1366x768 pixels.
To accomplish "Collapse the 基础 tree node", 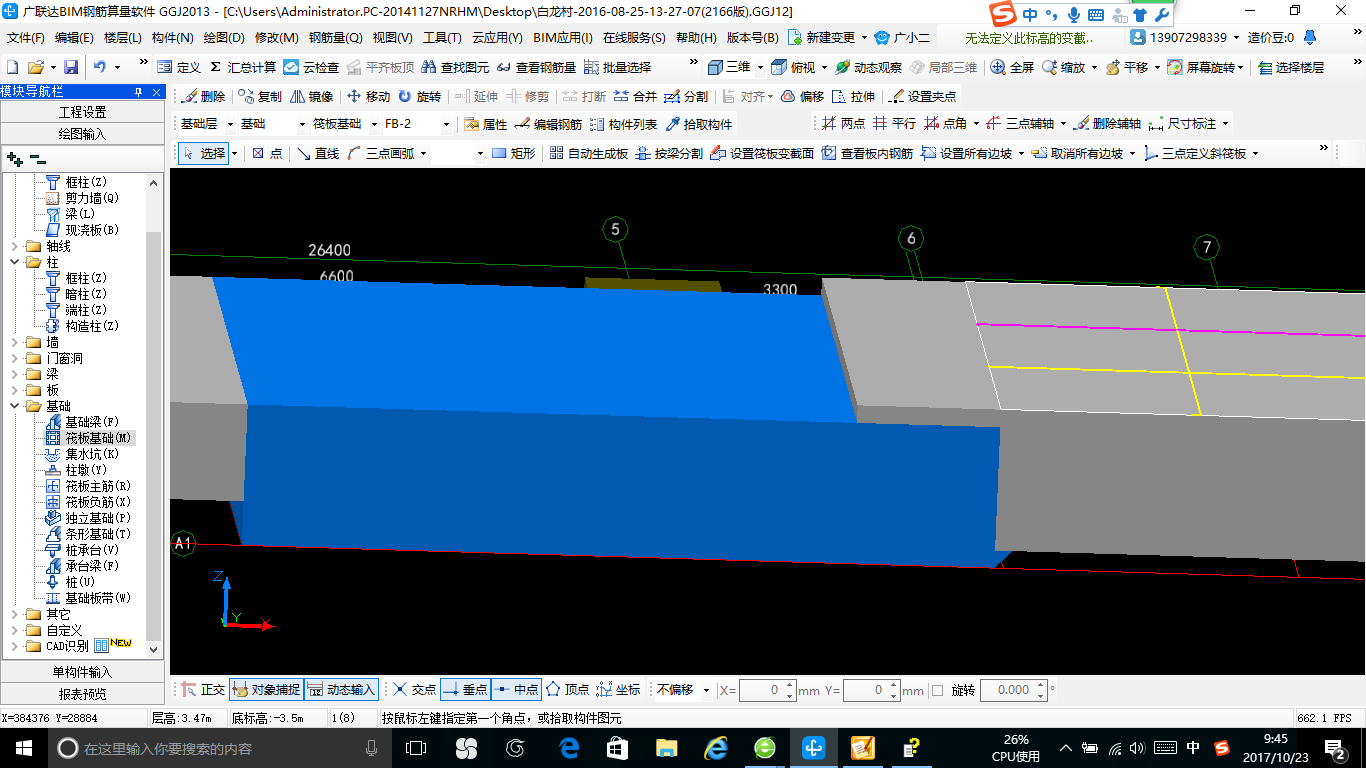I will (x=13, y=406).
